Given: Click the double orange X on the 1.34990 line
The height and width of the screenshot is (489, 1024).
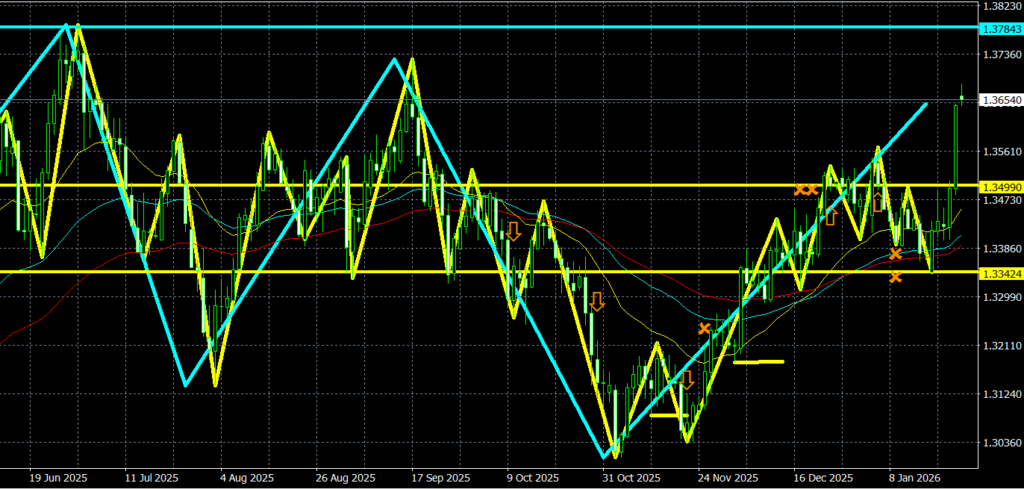Looking at the screenshot, I should (x=806, y=188).
